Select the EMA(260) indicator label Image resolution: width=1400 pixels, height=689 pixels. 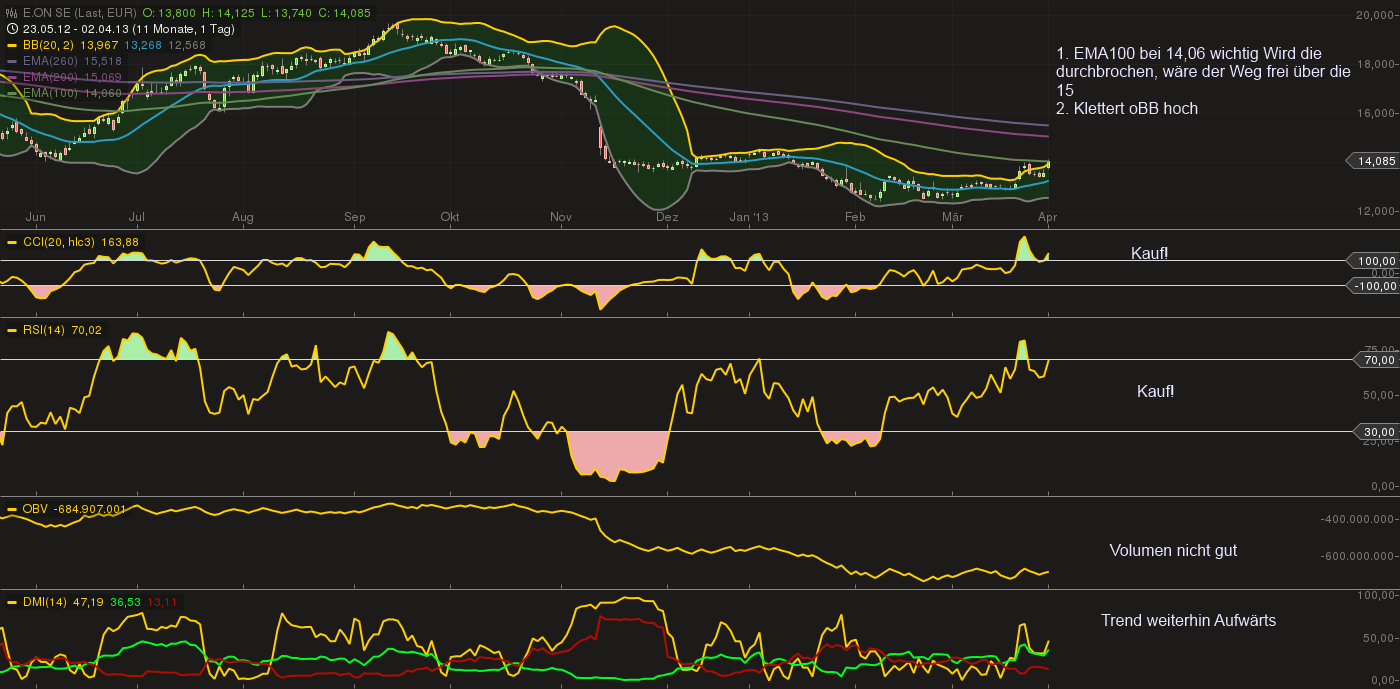pos(51,61)
